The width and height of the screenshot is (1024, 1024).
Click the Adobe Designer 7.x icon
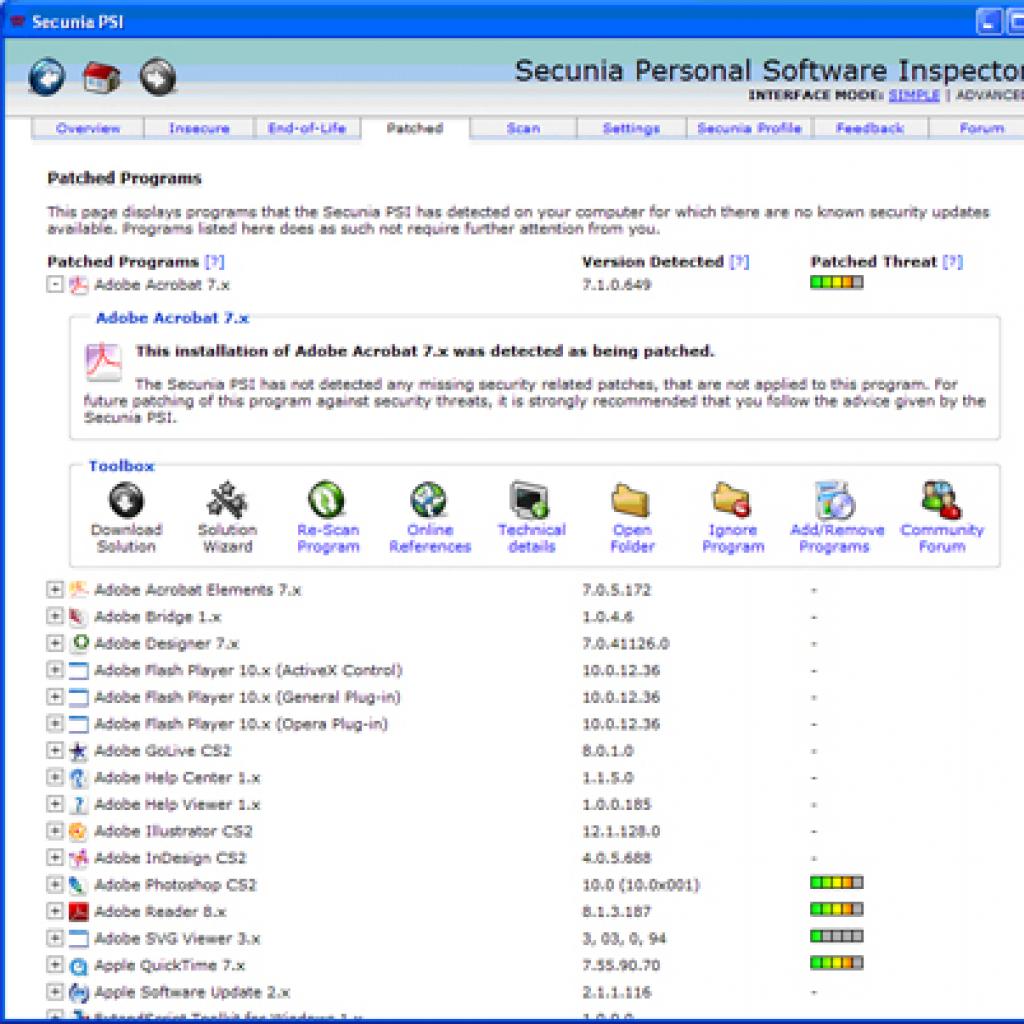(78, 643)
